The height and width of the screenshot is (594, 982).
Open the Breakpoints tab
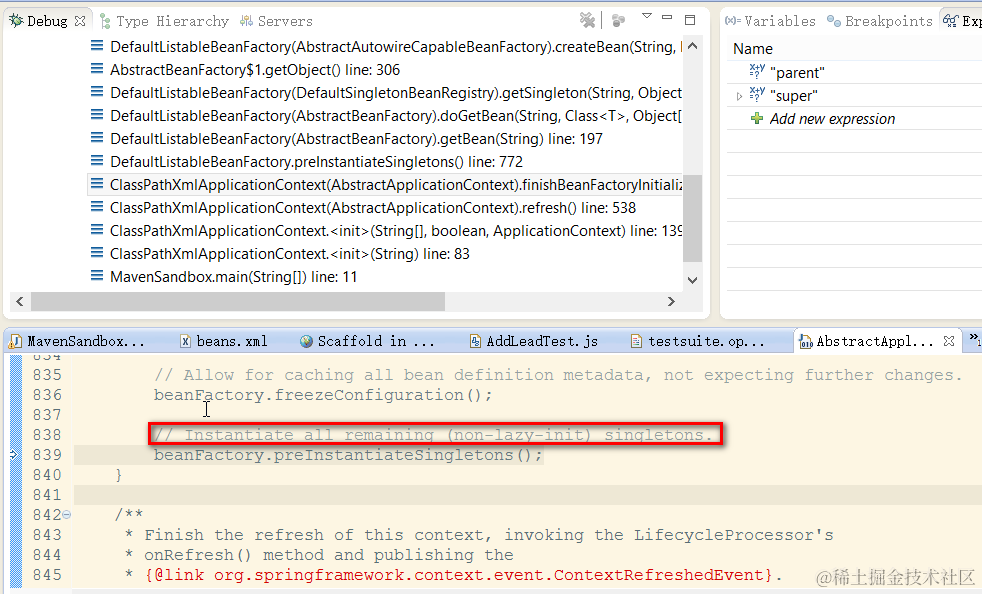(x=880, y=21)
